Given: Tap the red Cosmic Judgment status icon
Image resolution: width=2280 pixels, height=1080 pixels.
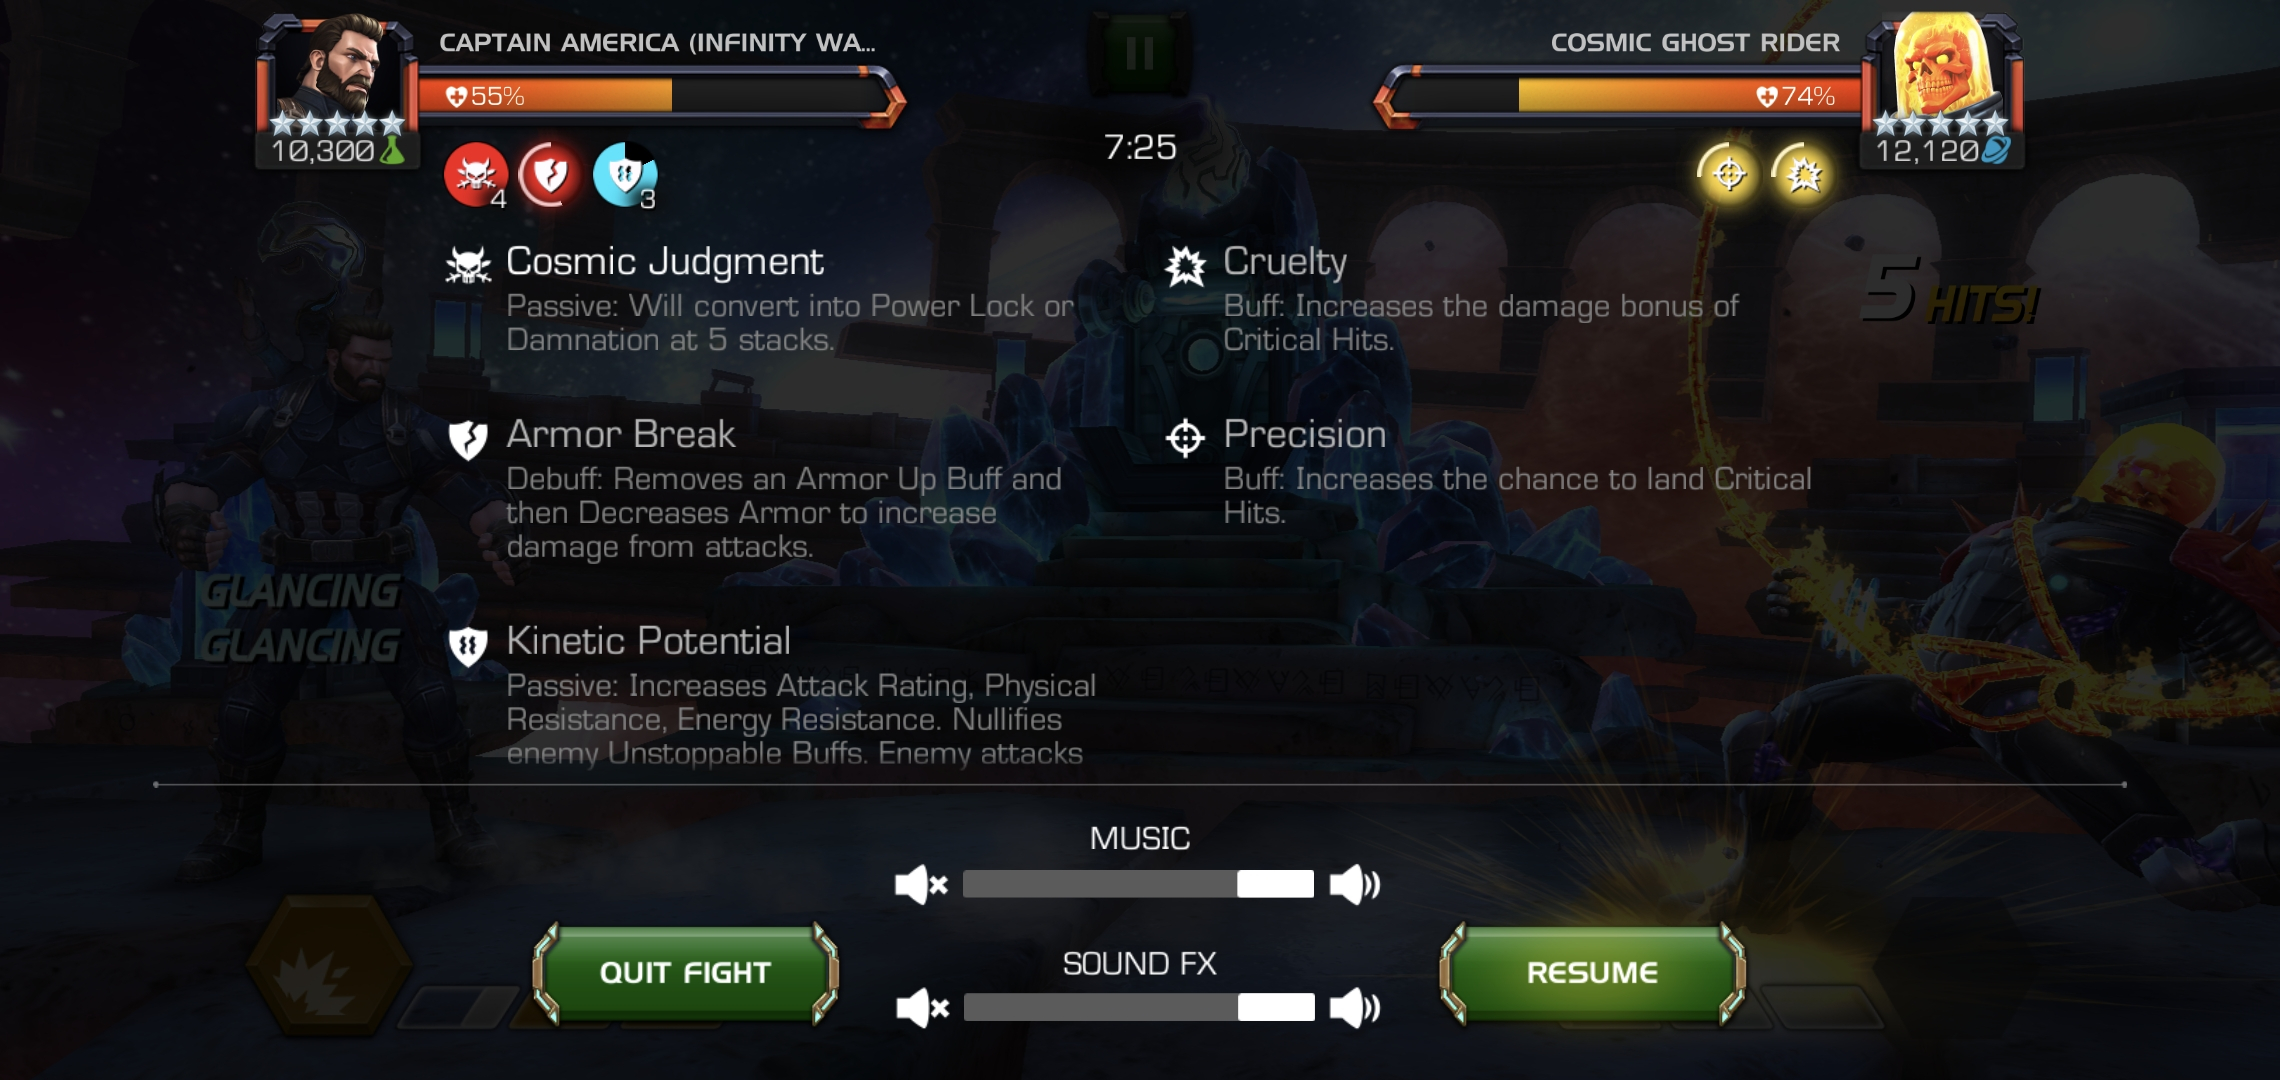Looking at the screenshot, I should pyautogui.click(x=475, y=175).
